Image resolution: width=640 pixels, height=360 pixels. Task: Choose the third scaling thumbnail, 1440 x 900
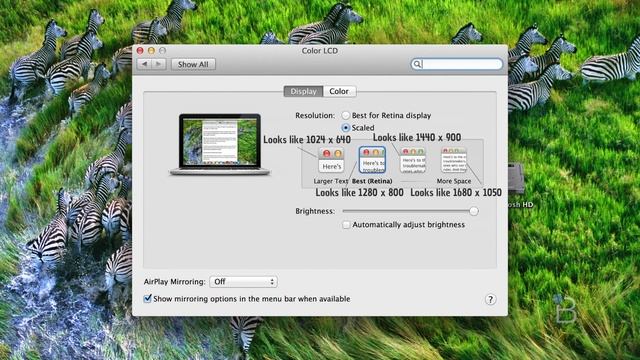[x=413, y=160]
